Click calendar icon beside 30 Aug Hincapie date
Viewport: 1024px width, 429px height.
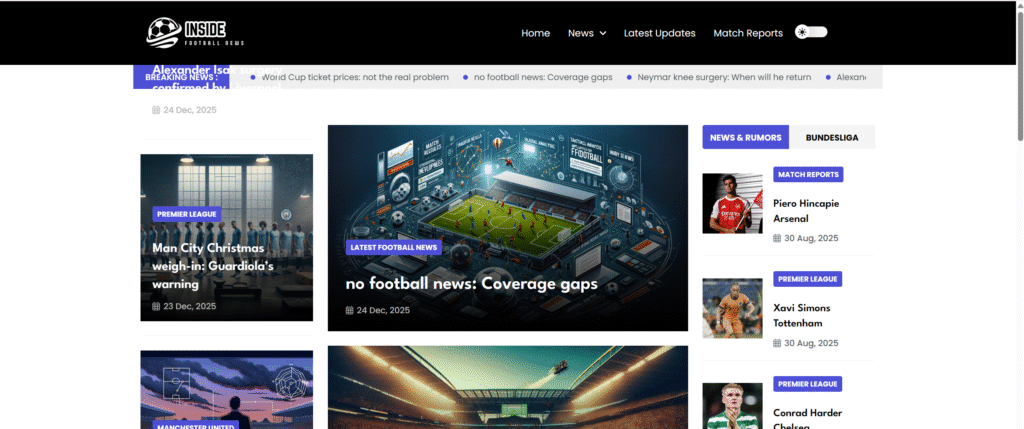[x=777, y=238]
